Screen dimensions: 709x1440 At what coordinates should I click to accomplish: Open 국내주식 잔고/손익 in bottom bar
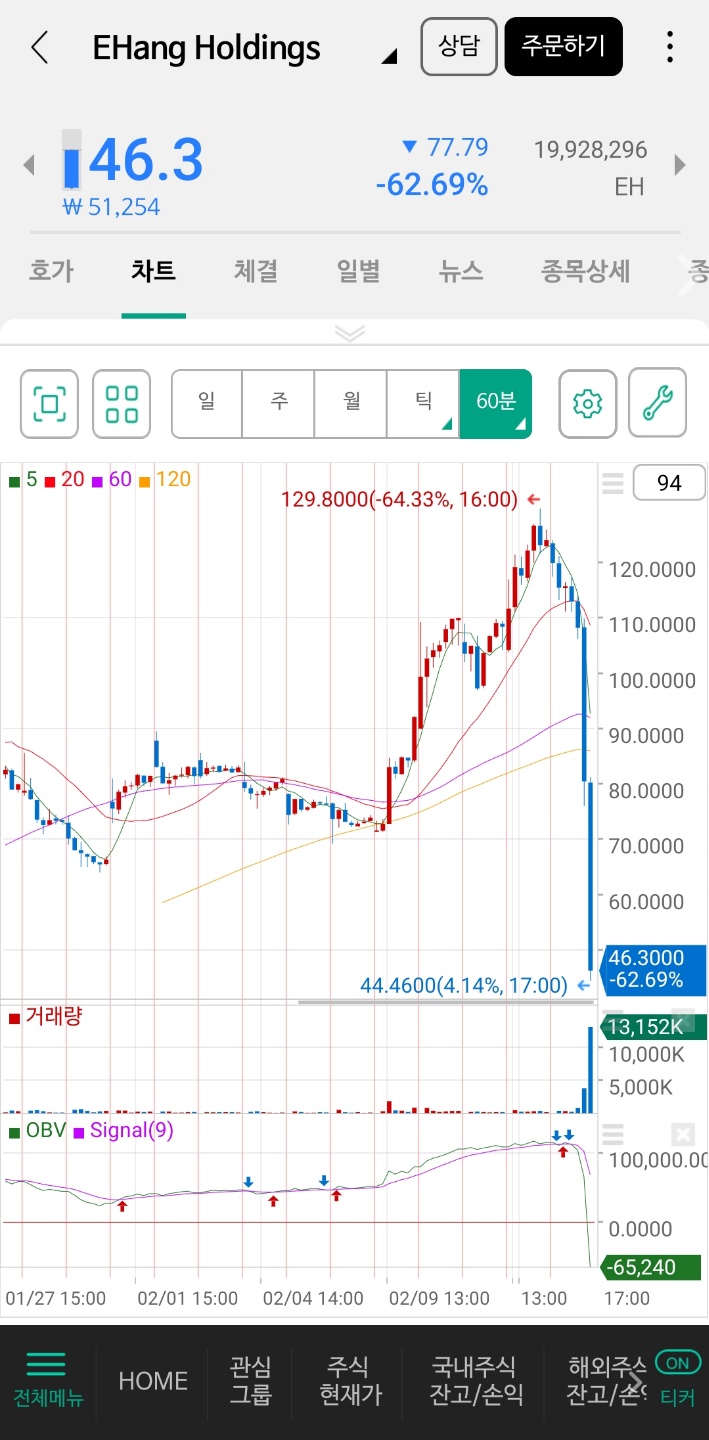tap(477, 1381)
